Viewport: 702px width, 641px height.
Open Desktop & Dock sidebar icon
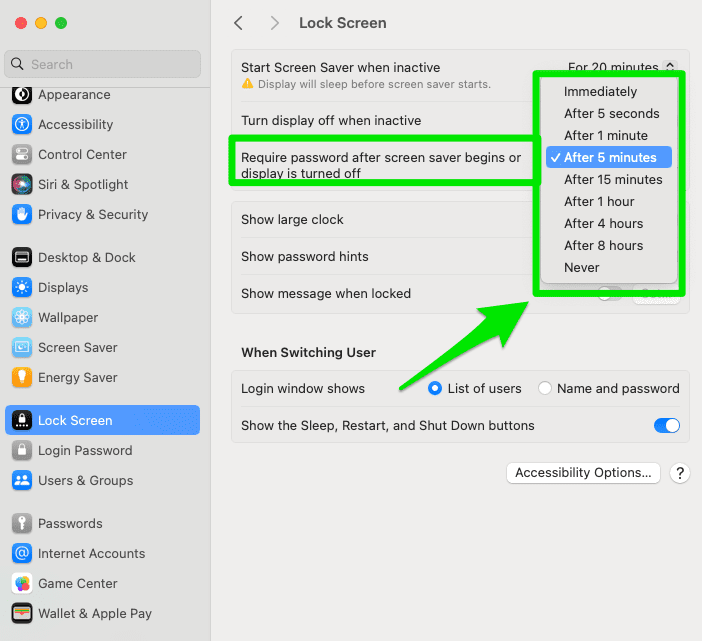pos(22,258)
